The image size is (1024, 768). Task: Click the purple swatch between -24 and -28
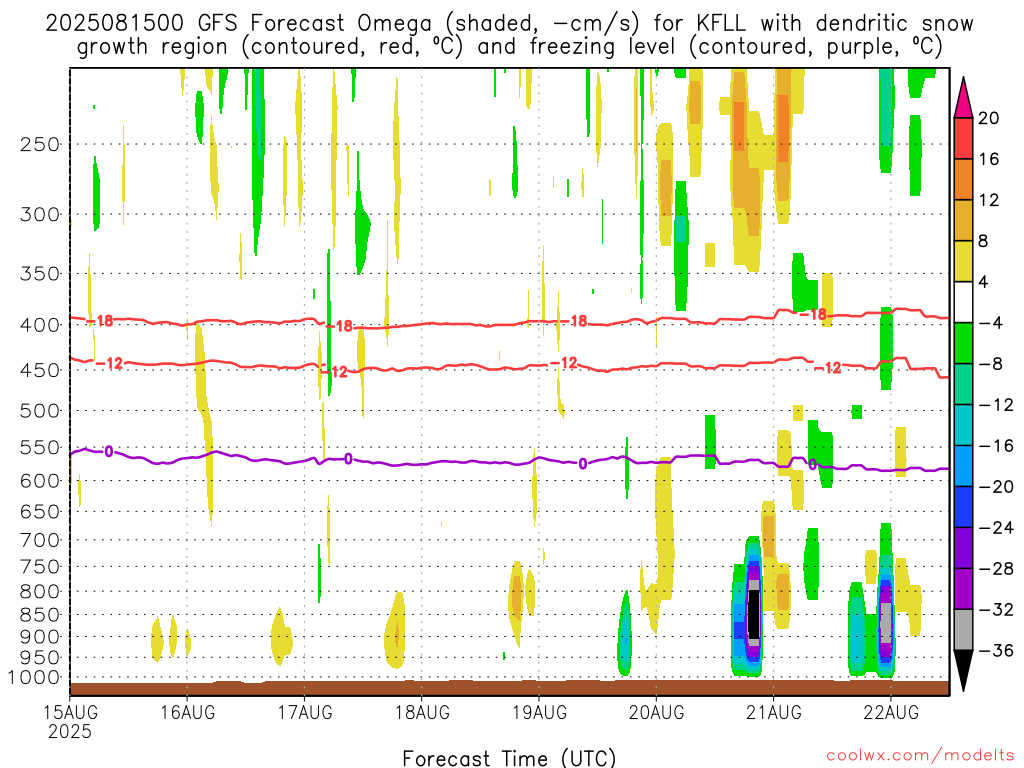click(963, 548)
